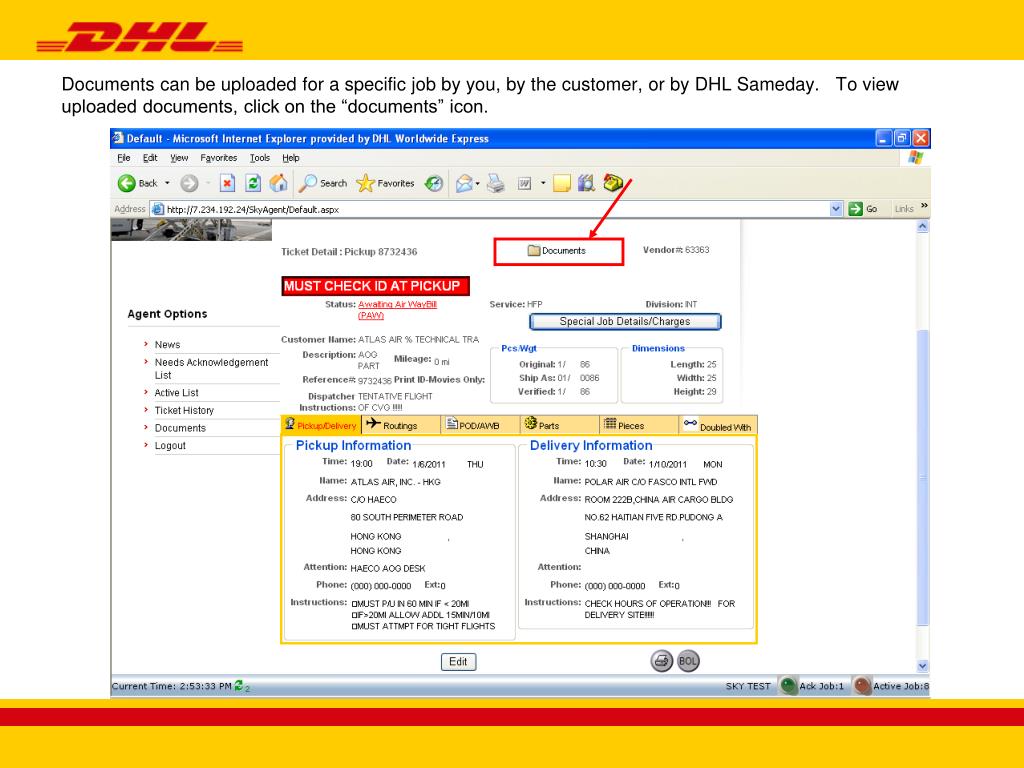Viewport: 1024px width, 768px height.
Task: Click in the address URL field
Action: point(496,210)
